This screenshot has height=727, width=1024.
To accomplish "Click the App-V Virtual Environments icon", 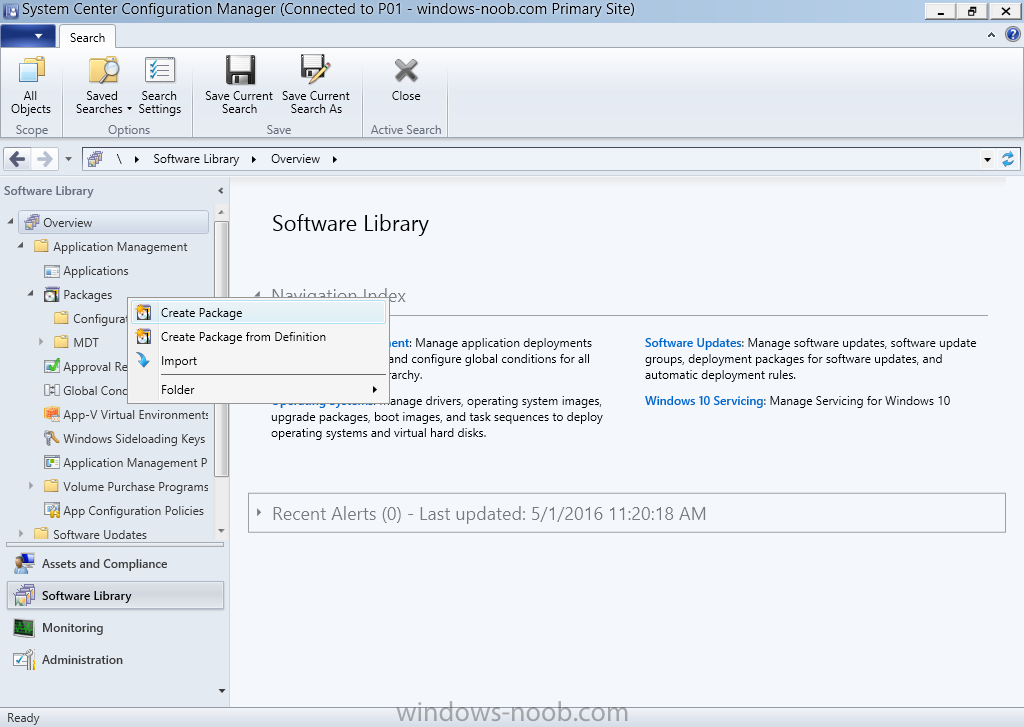I will (x=52, y=414).
